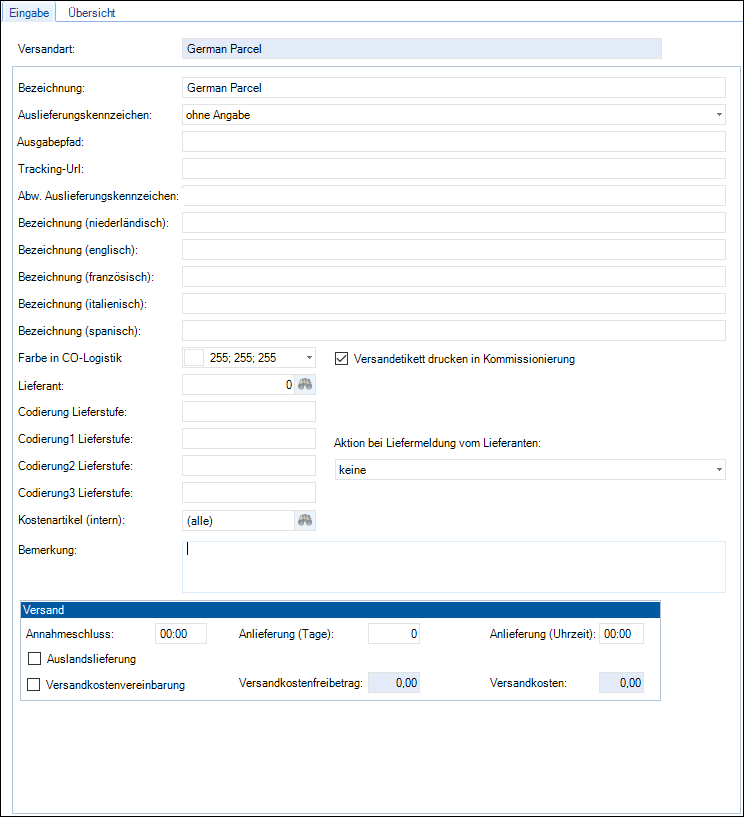The height and width of the screenshot is (817, 744).
Task: Click the Bezeichnung field containing German Parcel
Action: click(x=453, y=88)
